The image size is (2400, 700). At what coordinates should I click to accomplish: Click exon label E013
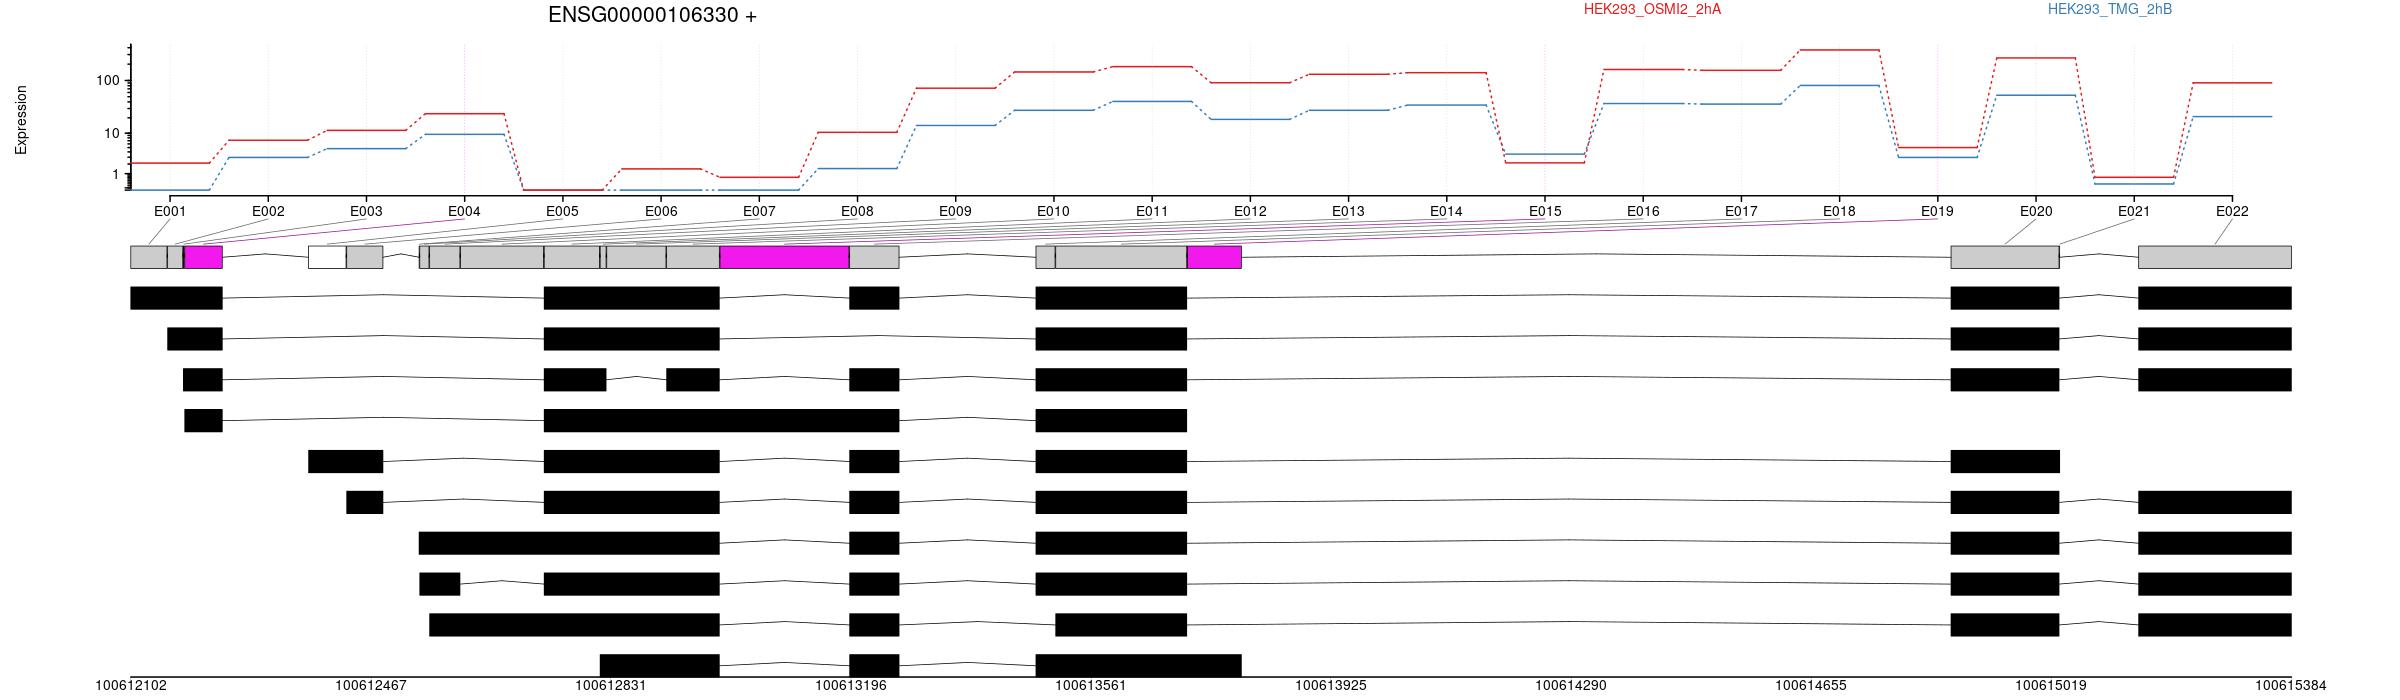(x=1348, y=211)
